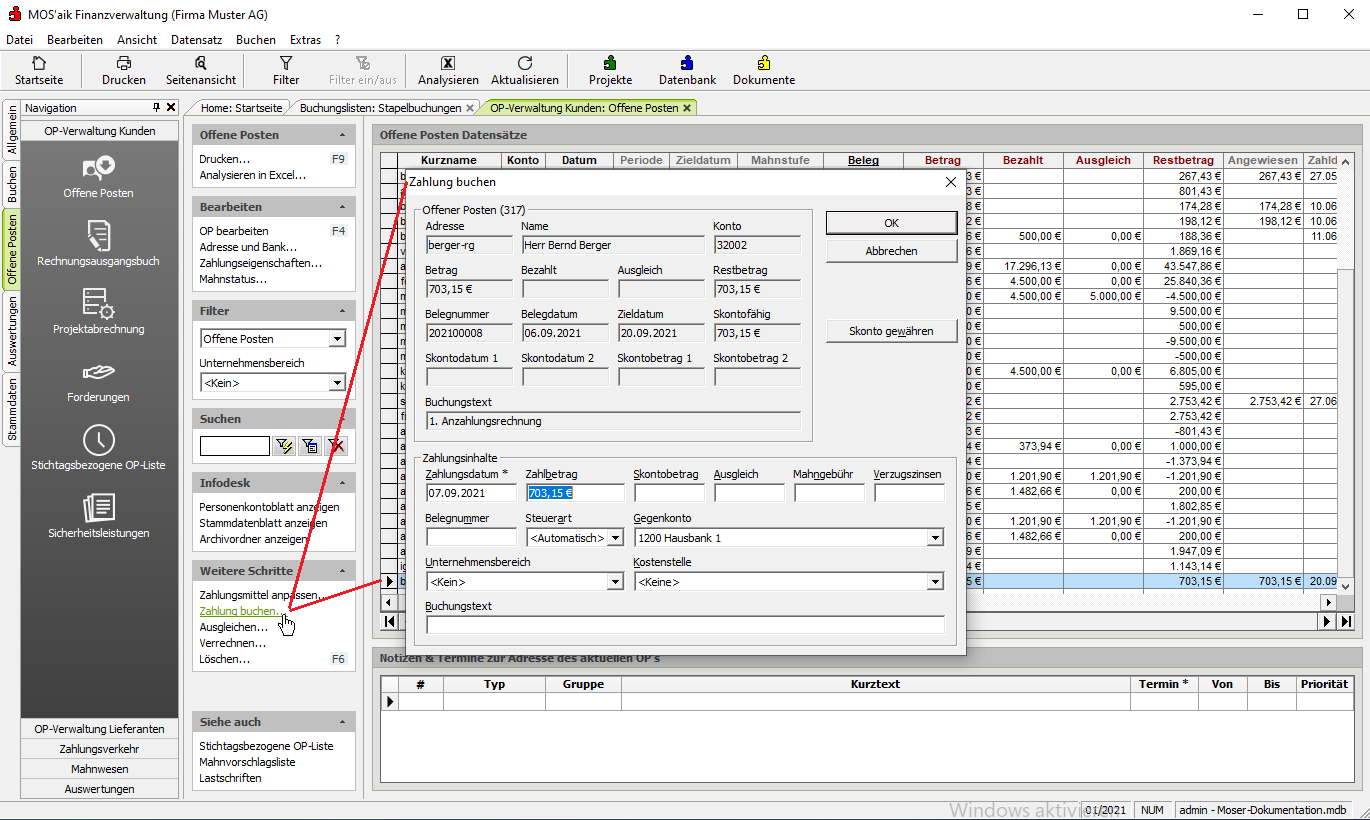This screenshot has height=820, width=1370.
Task: Expand the Steuerart dropdown
Action: 614,538
